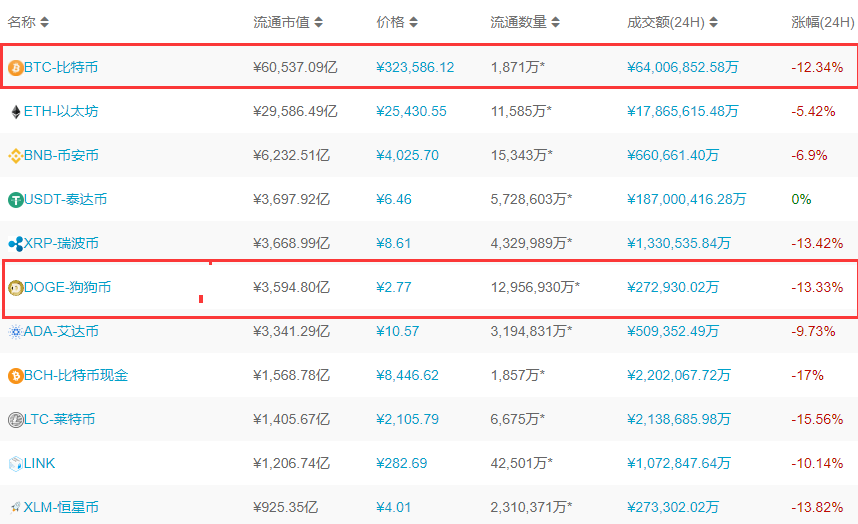Open the BCH-比特币现金 link

(x=76, y=375)
